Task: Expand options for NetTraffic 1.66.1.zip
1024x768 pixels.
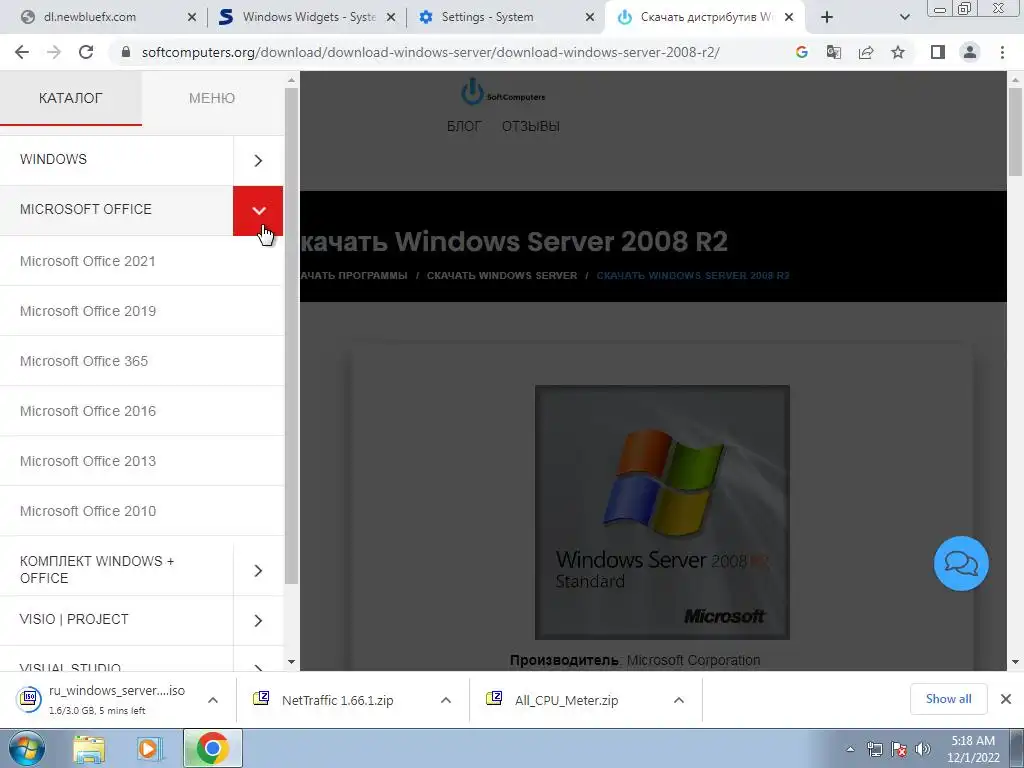Action: tap(446, 700)
